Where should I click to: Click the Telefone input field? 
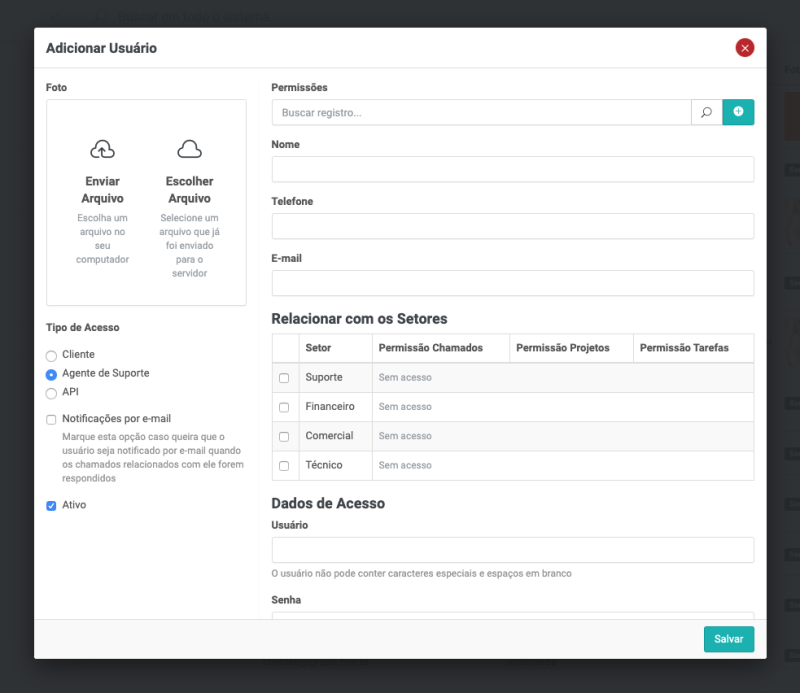[512, 226]
